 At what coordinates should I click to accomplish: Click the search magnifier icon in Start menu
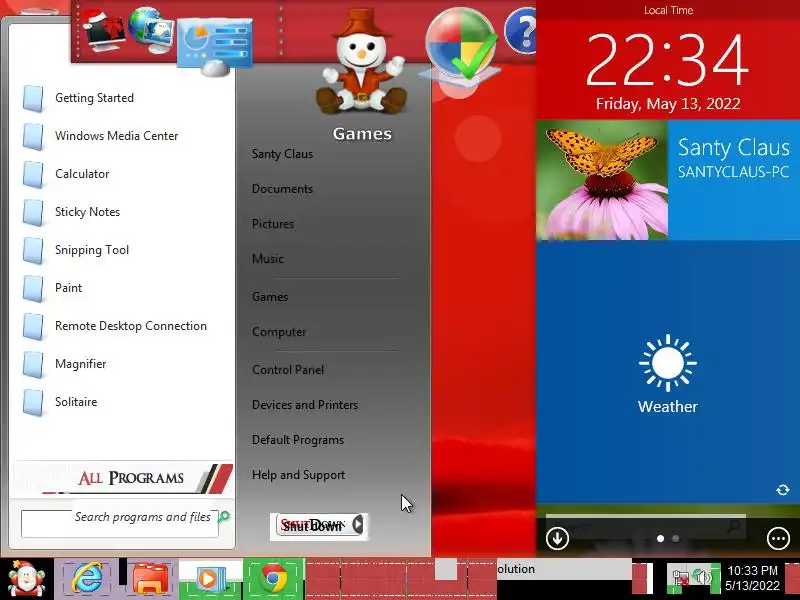(x=223, y=517)
